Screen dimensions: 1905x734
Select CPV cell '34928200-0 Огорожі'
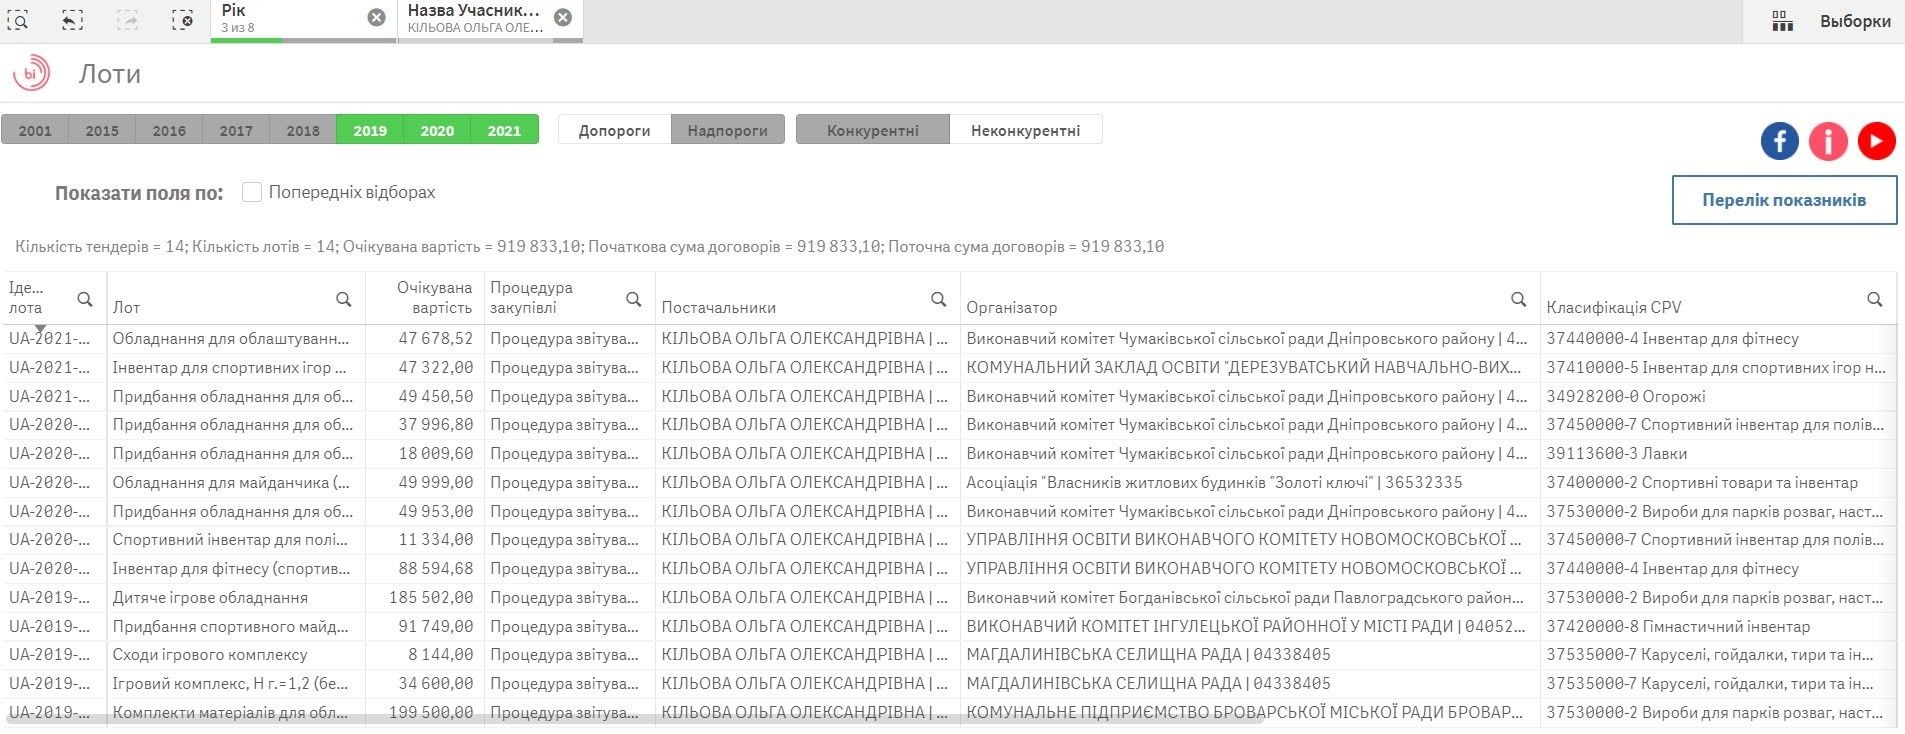[x=1718, y=396]
